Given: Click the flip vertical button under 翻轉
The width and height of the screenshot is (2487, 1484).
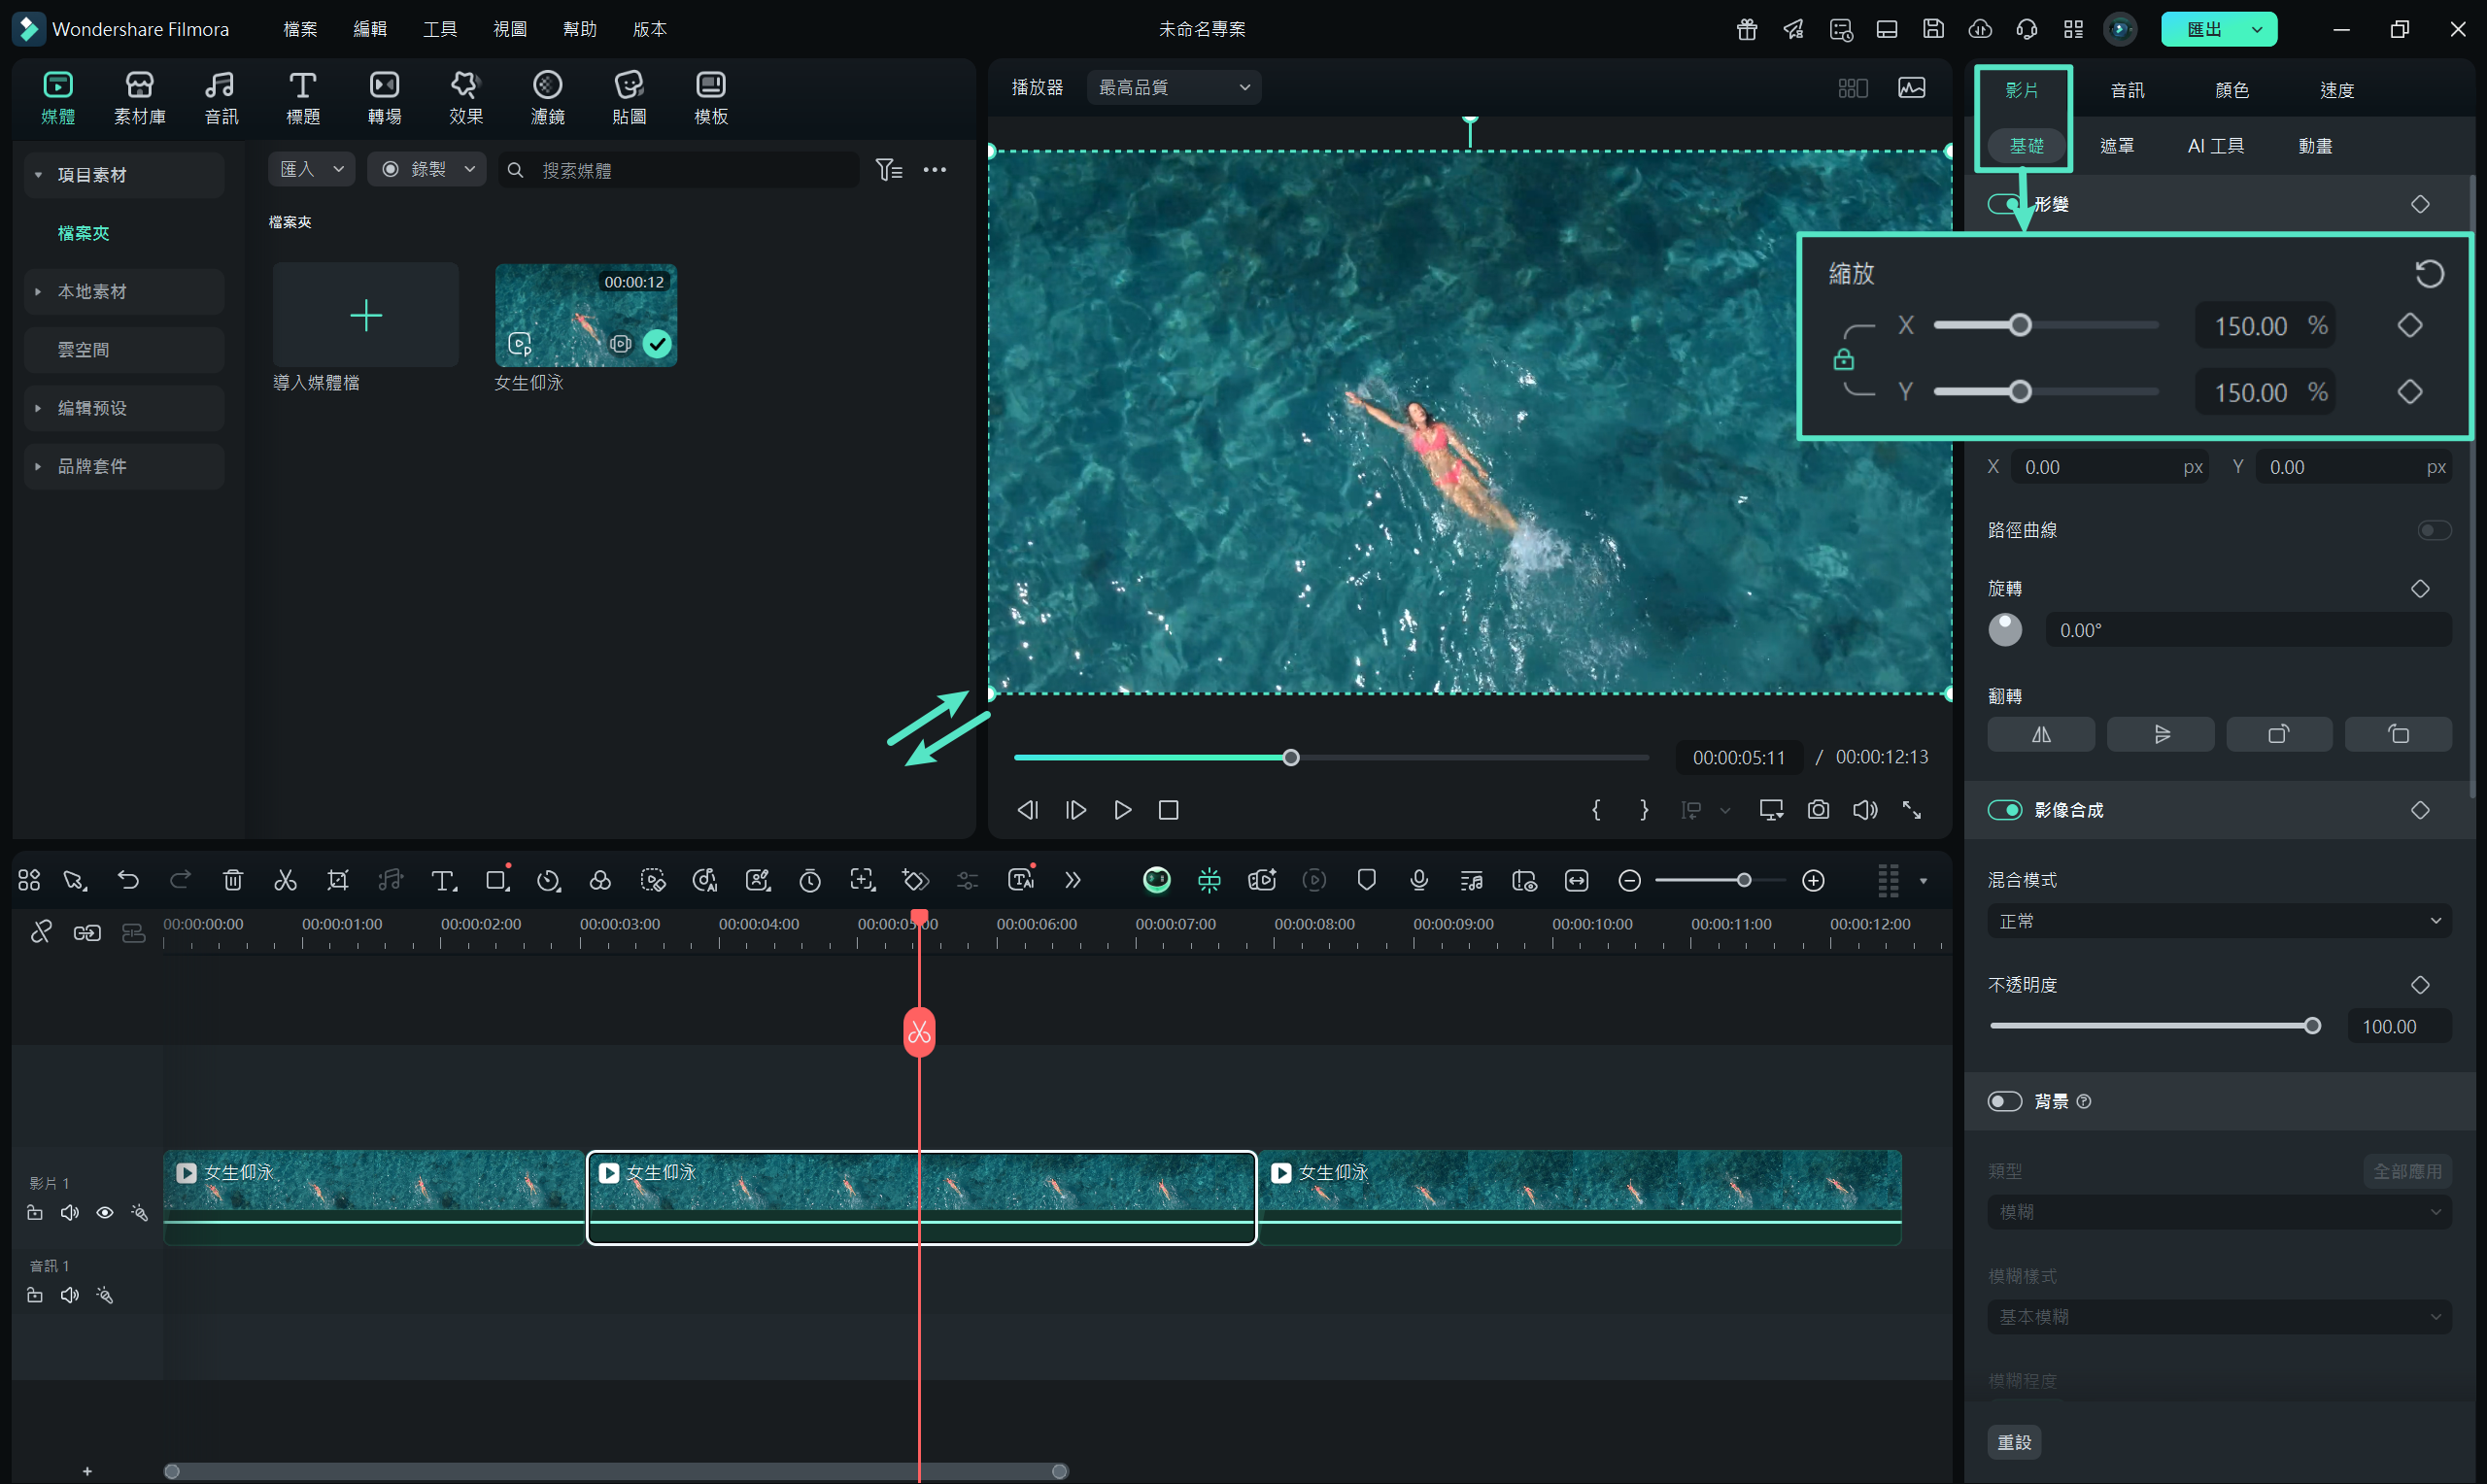Looking at the screenshot, I should 2160,734.
